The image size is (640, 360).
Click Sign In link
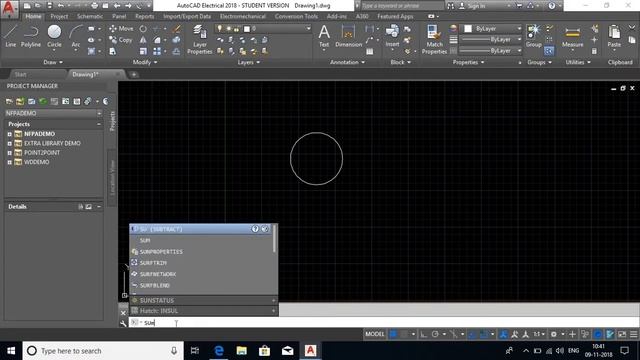point(476,6)
